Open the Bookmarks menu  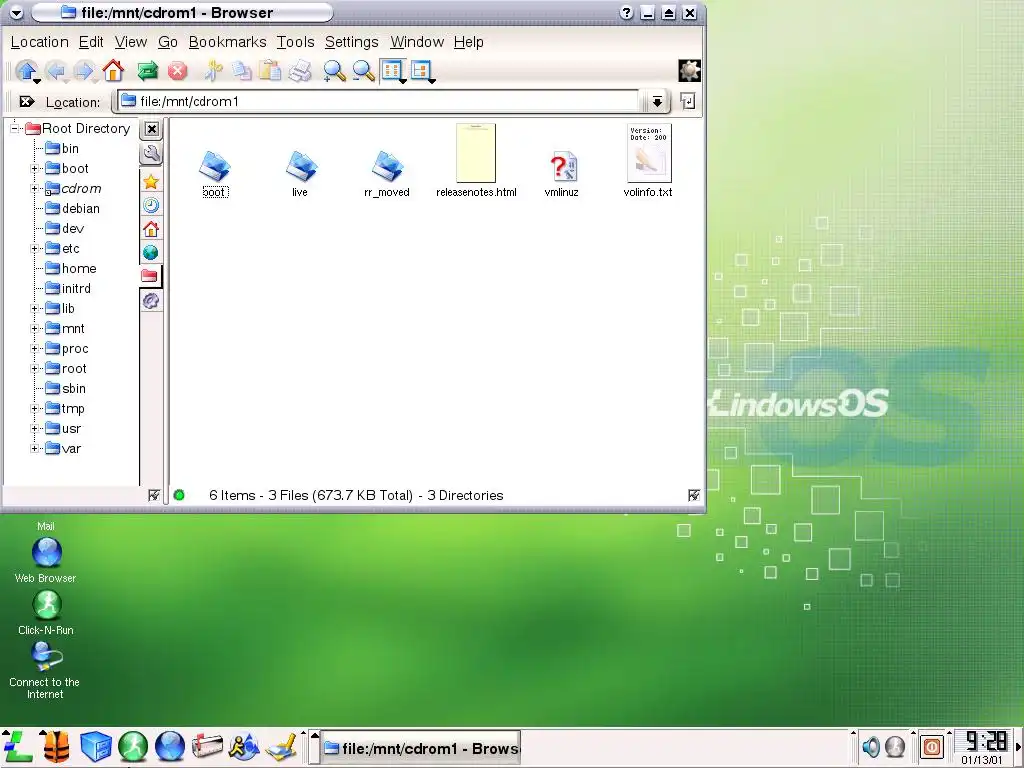click(227, 42)
